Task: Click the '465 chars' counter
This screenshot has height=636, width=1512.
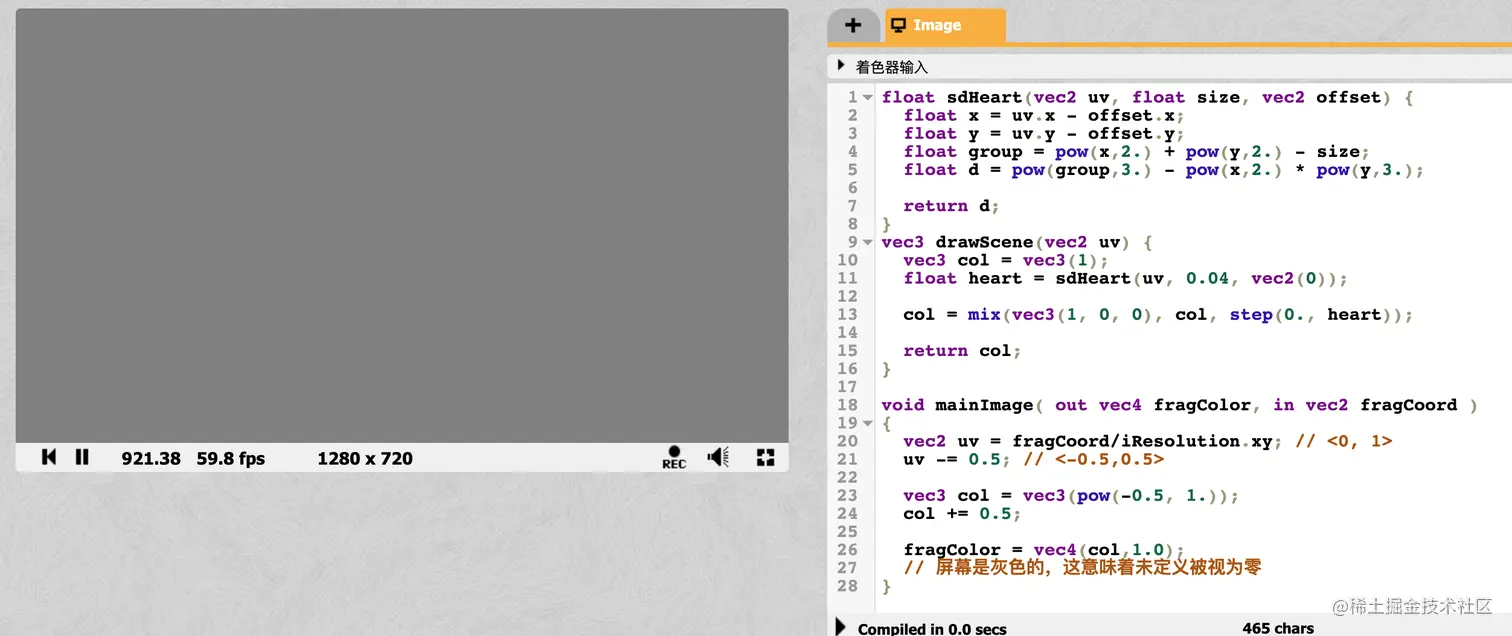Action: point(1278,628)
